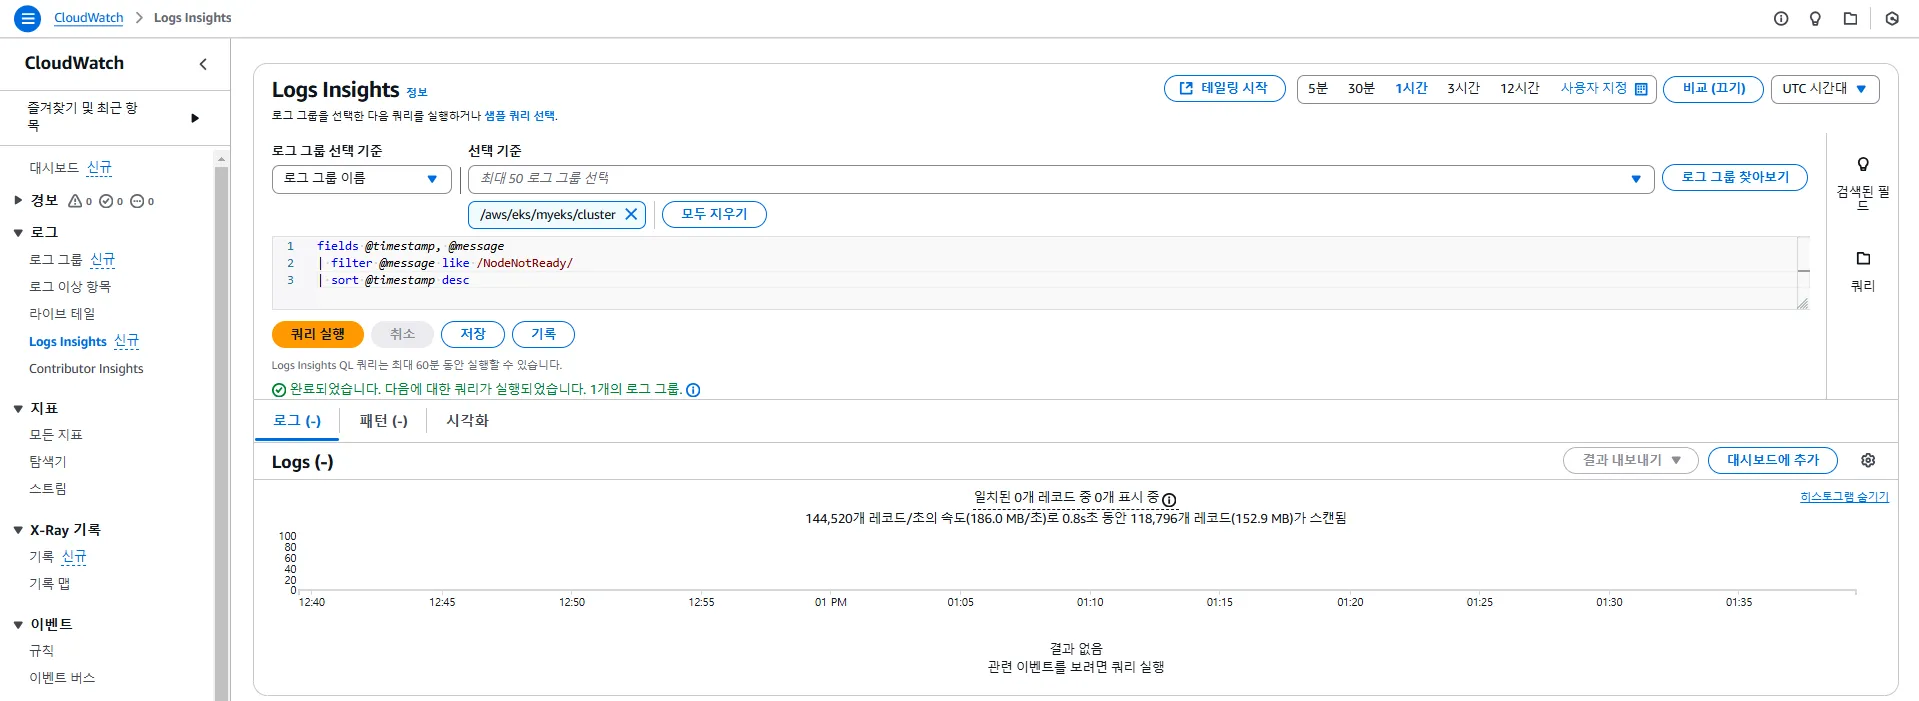Open the UTC 시간대 dropdown
Image resolution: width=1919 pixels, height=701 pixels.
1824,88
